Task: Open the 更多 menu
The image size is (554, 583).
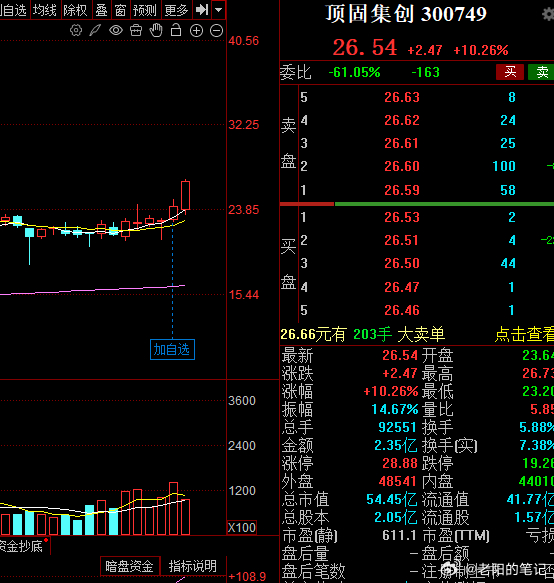Action: point(177,10)
